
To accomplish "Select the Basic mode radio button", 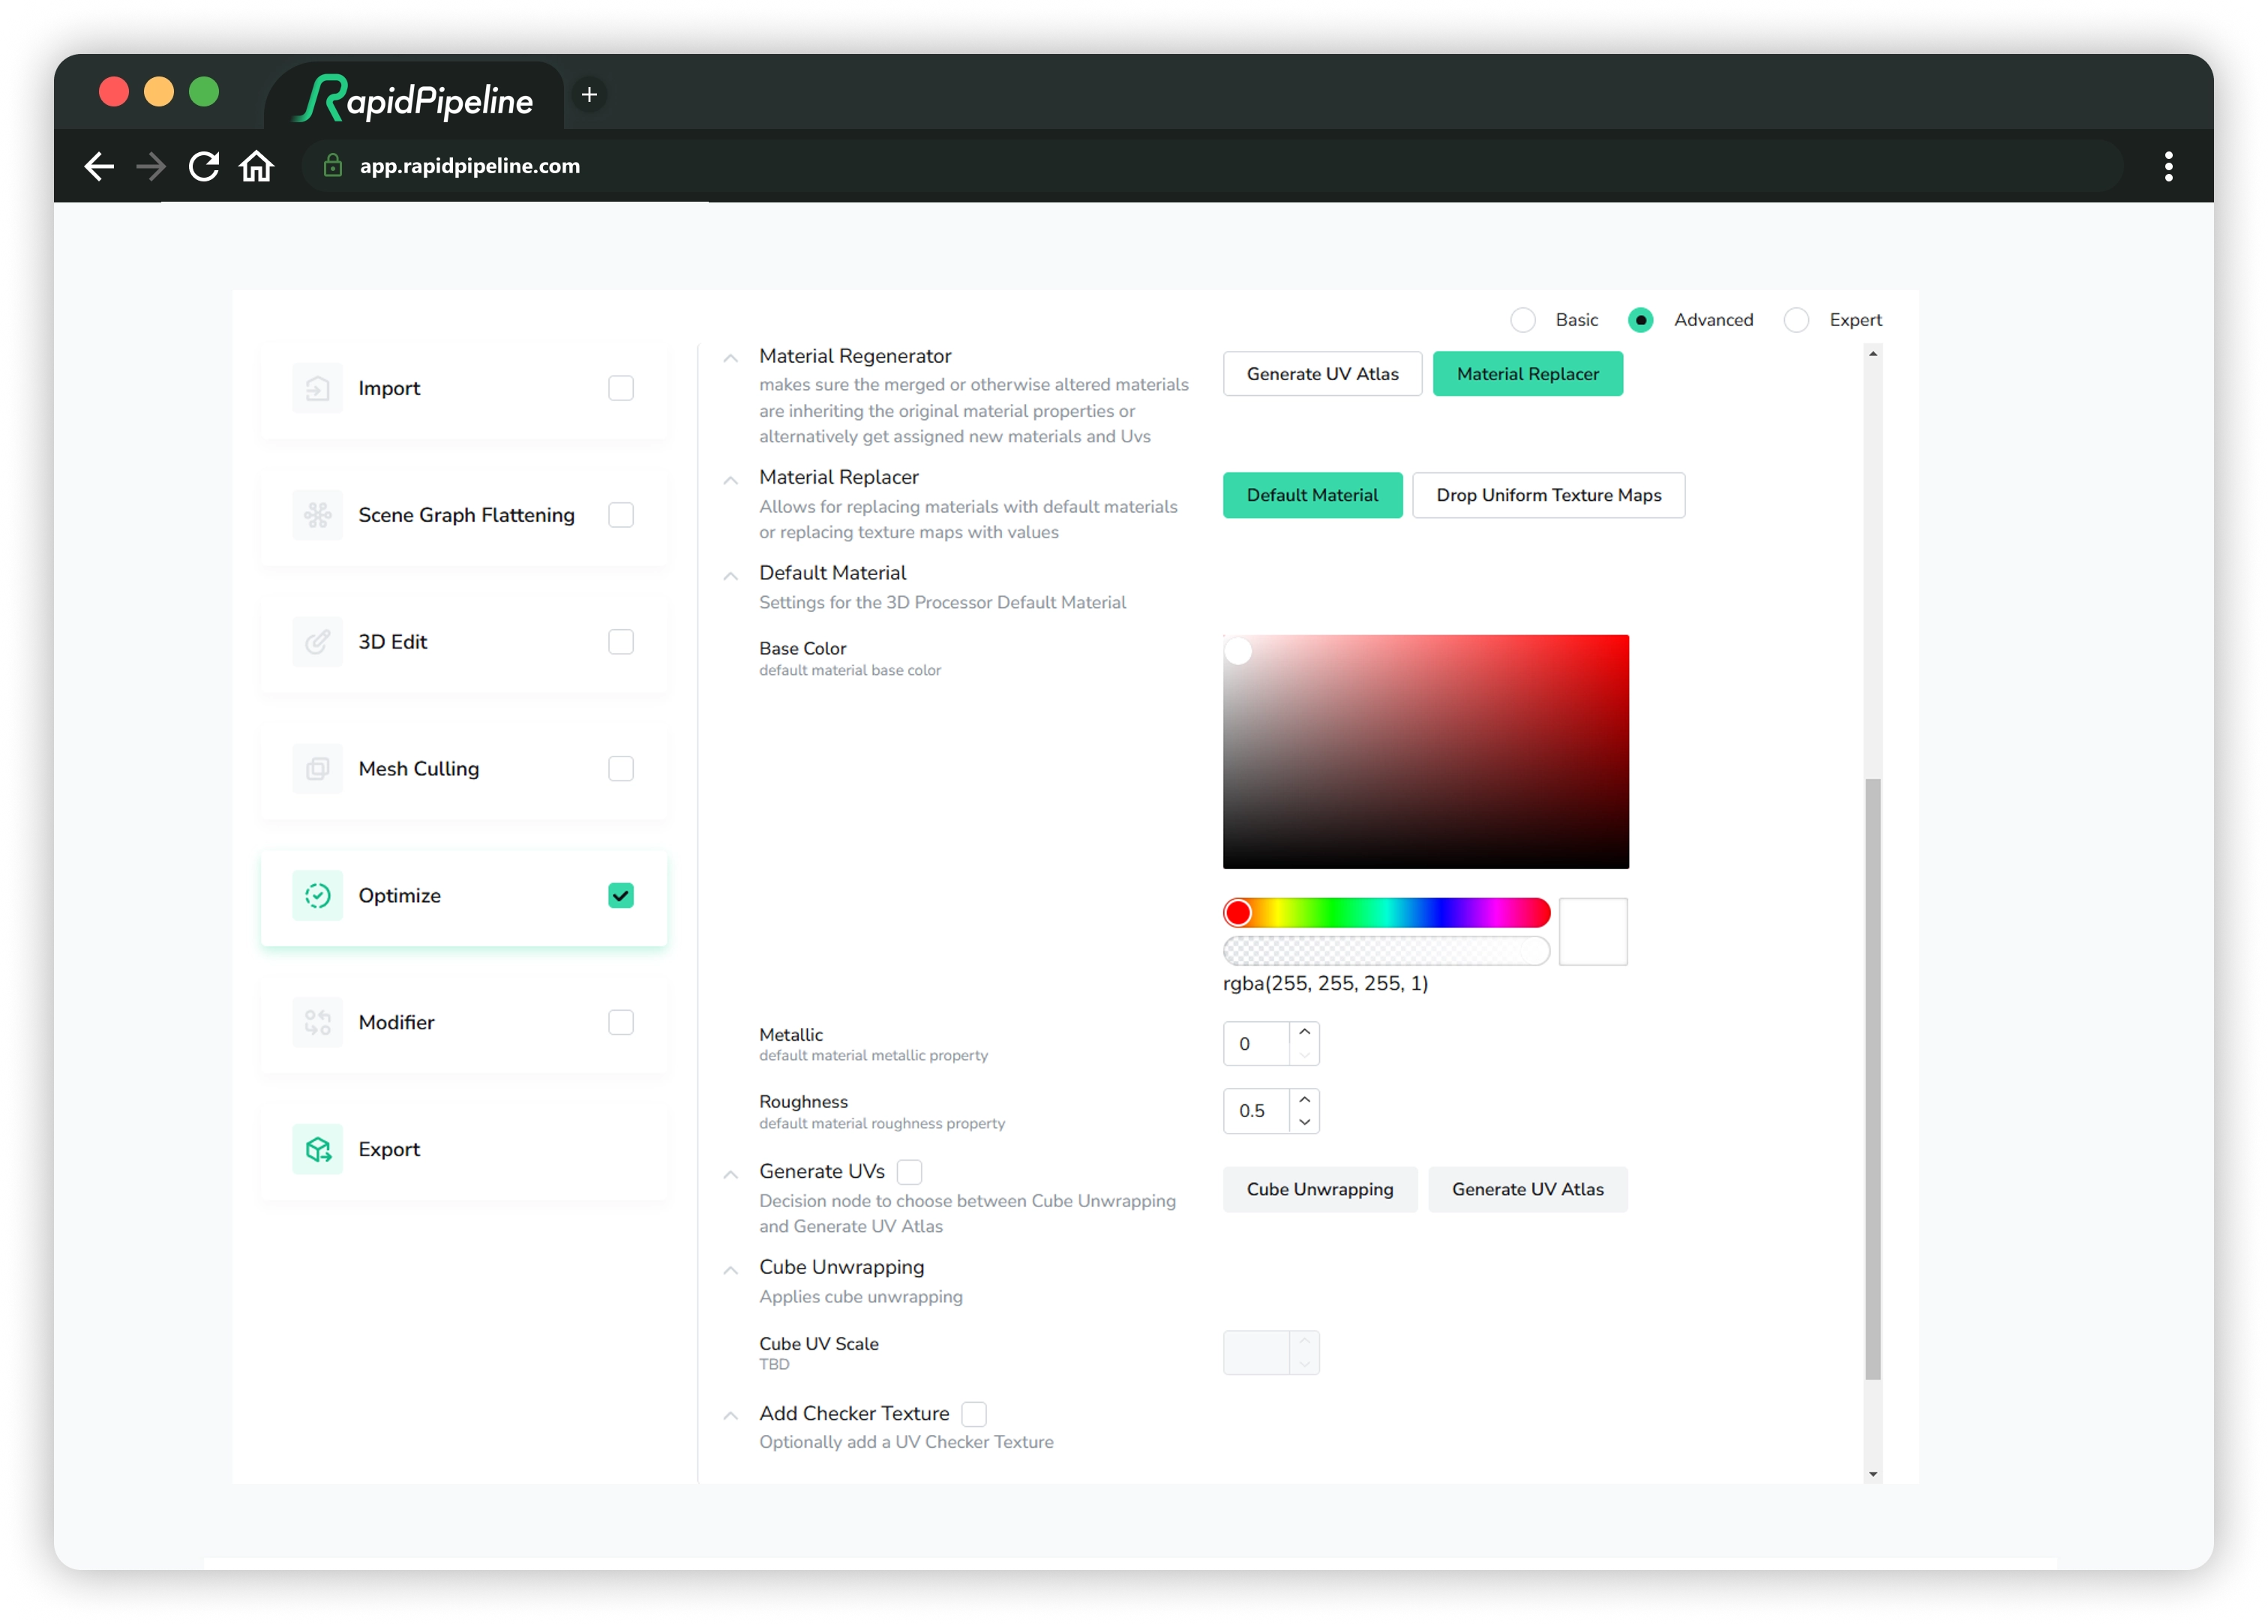I will 1523,320.
